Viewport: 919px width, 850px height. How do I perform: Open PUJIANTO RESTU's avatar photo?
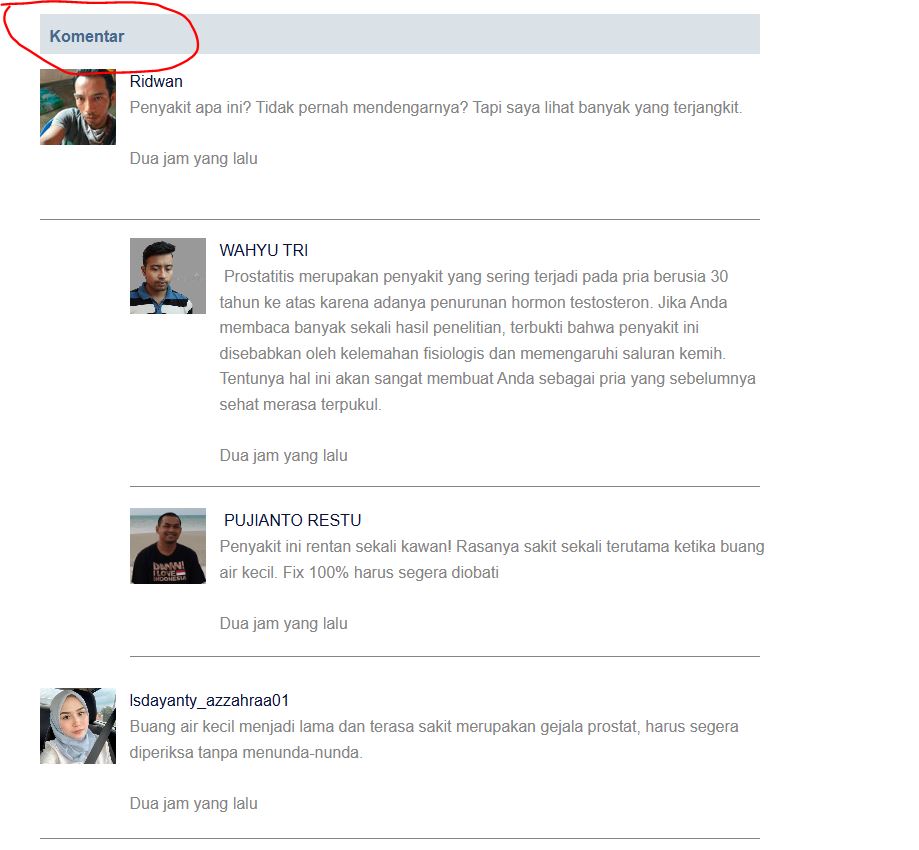click(x=168, y=546)
